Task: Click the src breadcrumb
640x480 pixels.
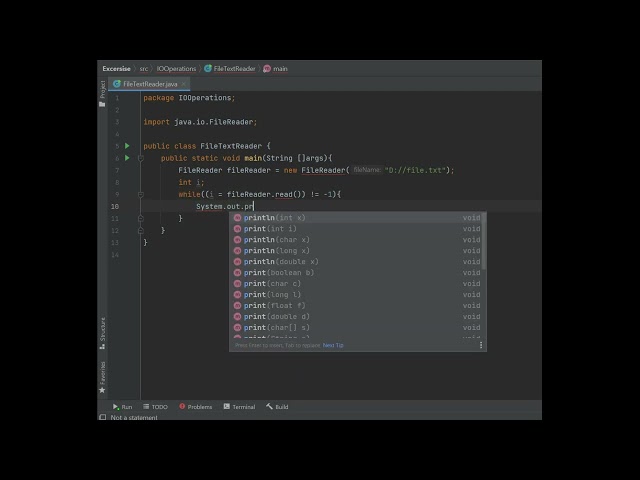Action: (144, 69)
